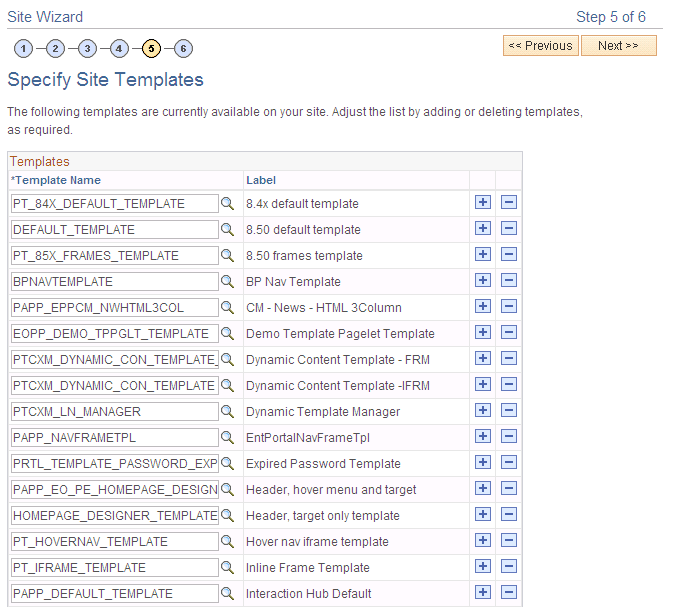Open lookup for PAPP_DEFAULT_TEMPLATE field

[x=227, y=593]
